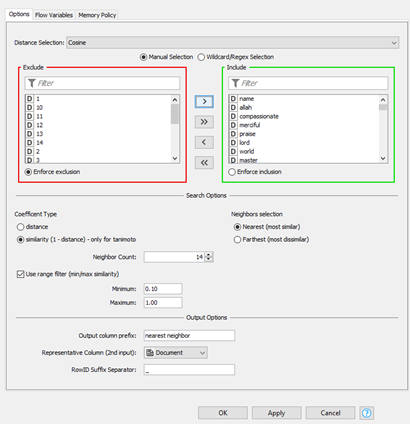Click the double left arrow remove-all button
The height and width of the screenshot is (424, 410).
click(204, 163)
